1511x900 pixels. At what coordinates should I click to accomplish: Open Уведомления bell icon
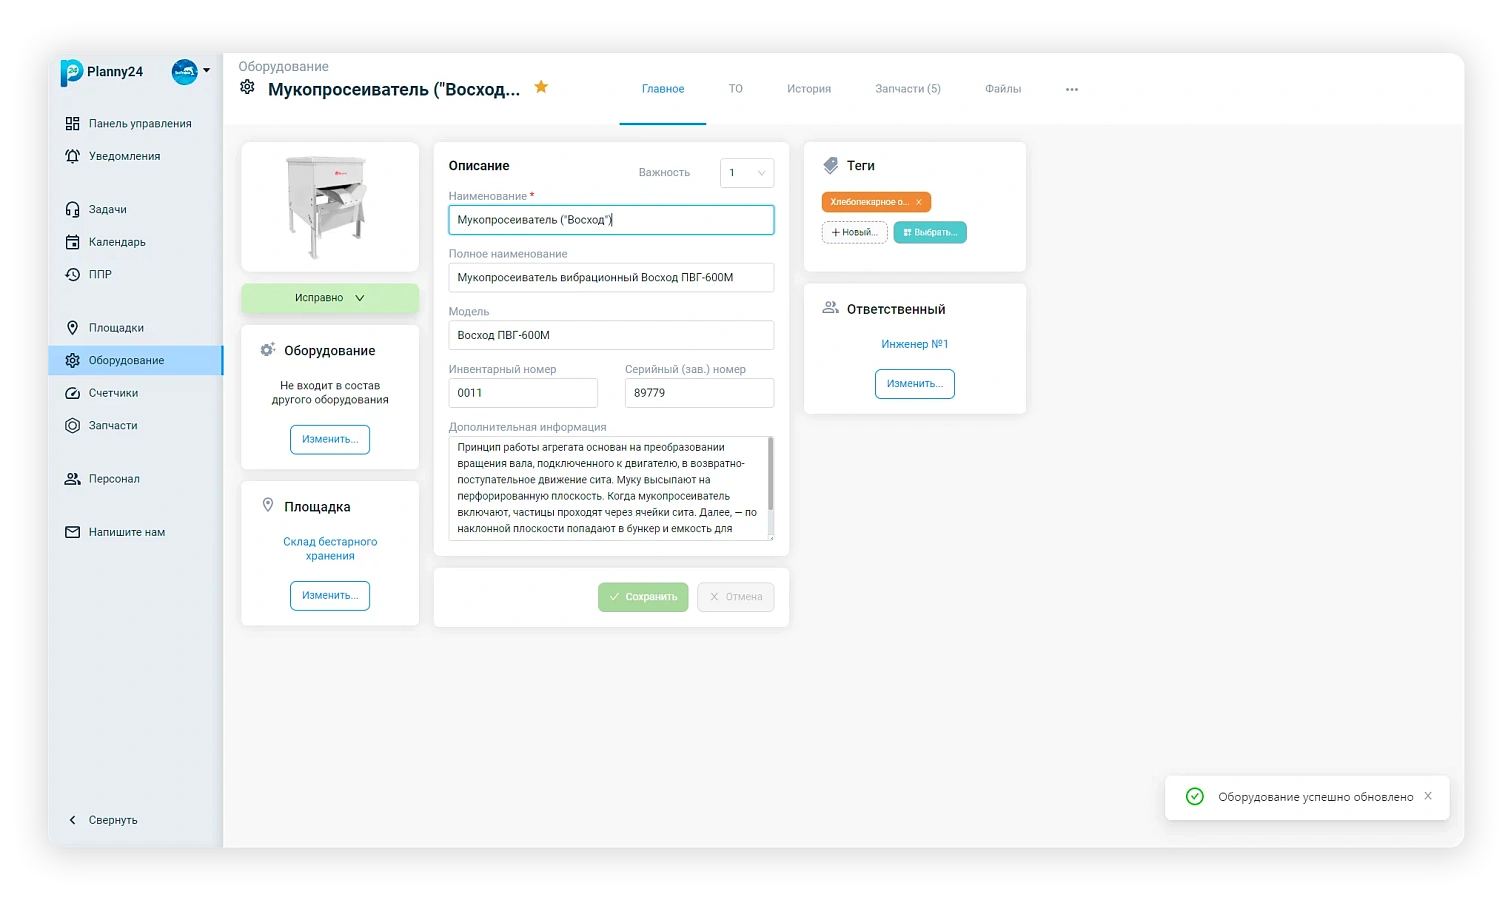pyautogui.click(x=72, y=156)
